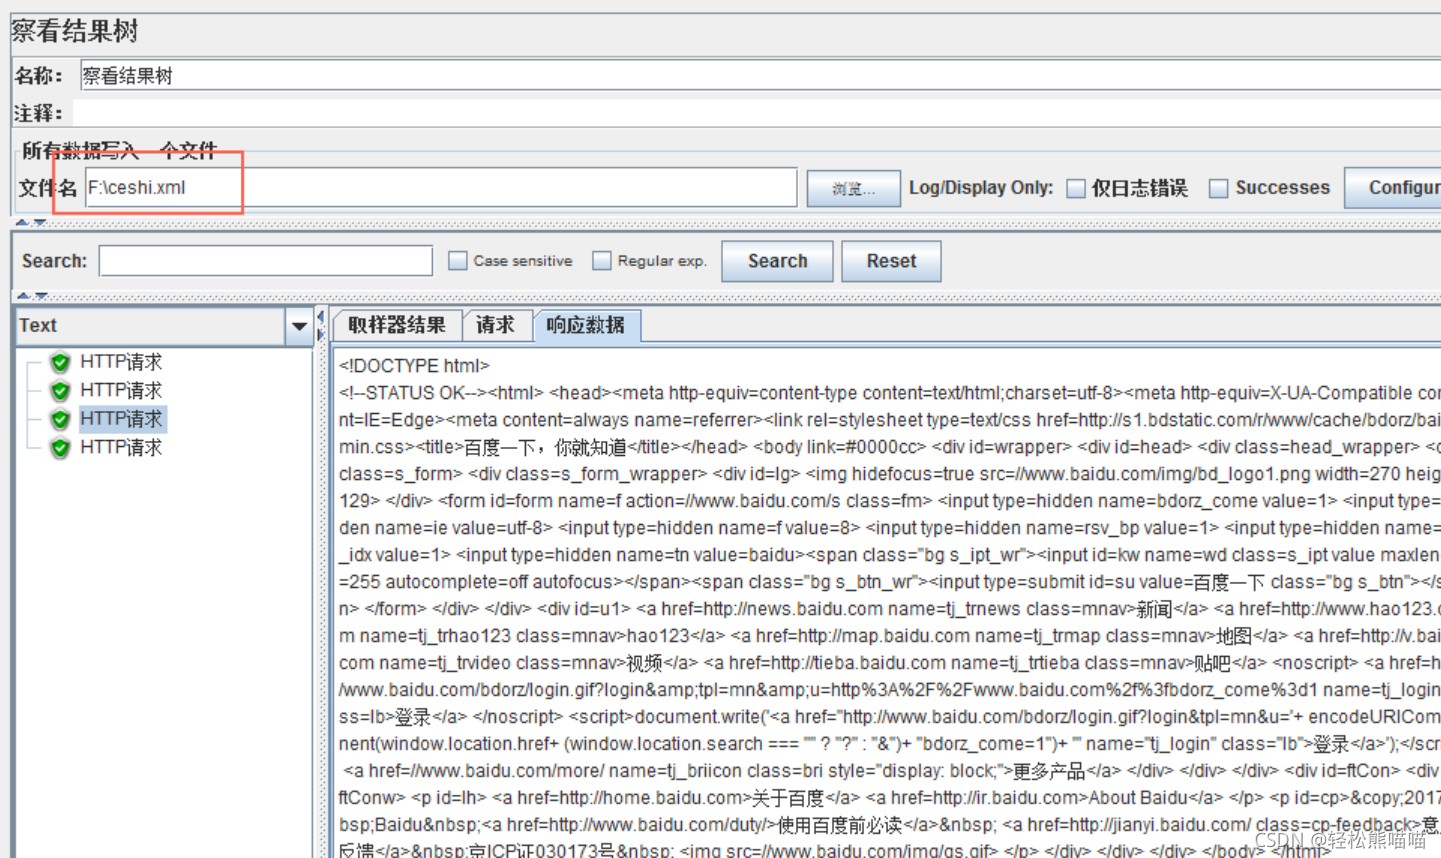Image resolution: width=1441 pixels, height=858 pixels.
Task: Switch to the 响应数据 tab
Action: pyautogui.click(x=586, y=325)
